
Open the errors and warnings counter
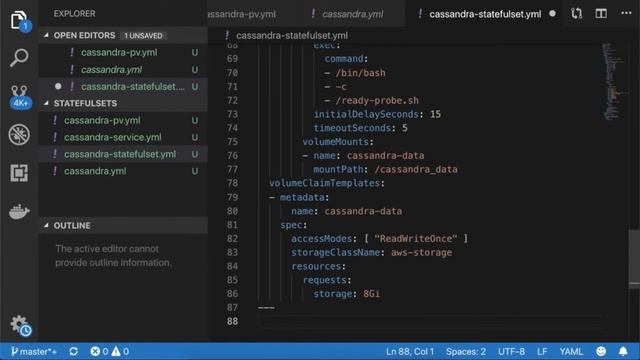pyautogui.click(x=110, y=351)
